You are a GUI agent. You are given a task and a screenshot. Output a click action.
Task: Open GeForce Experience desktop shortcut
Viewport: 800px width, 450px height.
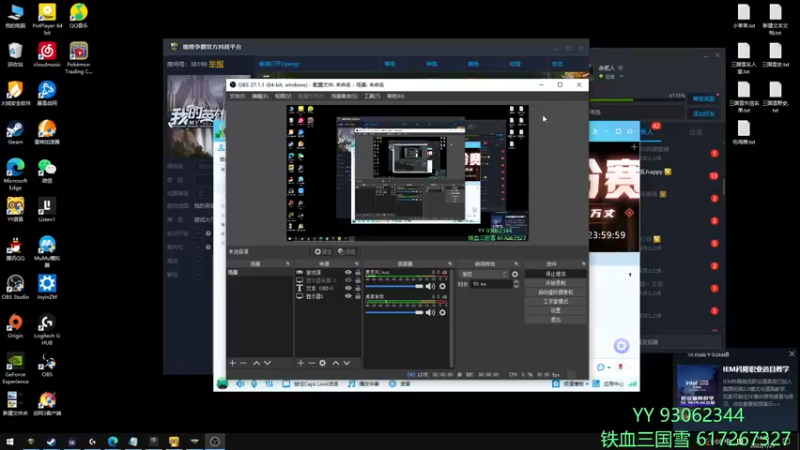point(15,368)
